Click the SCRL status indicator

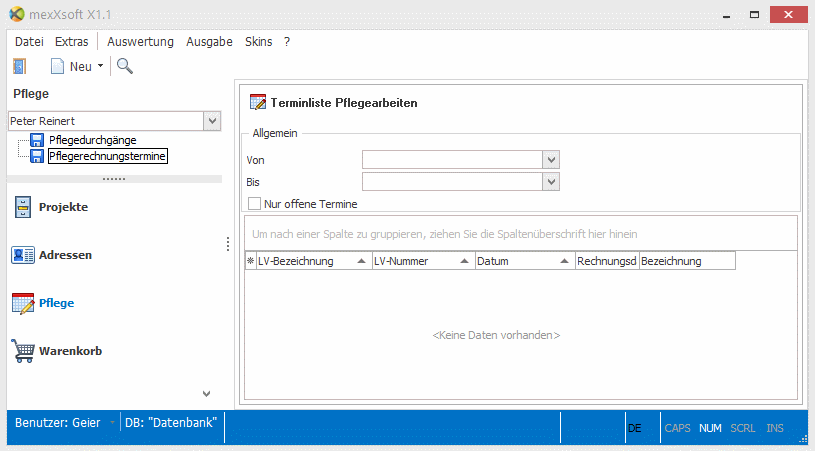(x=742, y=428)
